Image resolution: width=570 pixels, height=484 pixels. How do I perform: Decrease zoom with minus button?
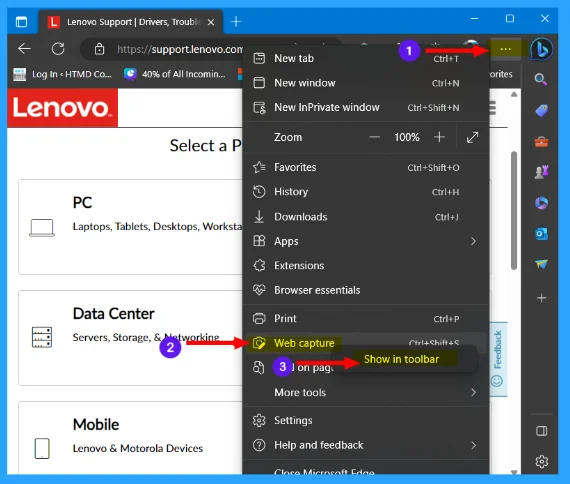tap(374, 137)
